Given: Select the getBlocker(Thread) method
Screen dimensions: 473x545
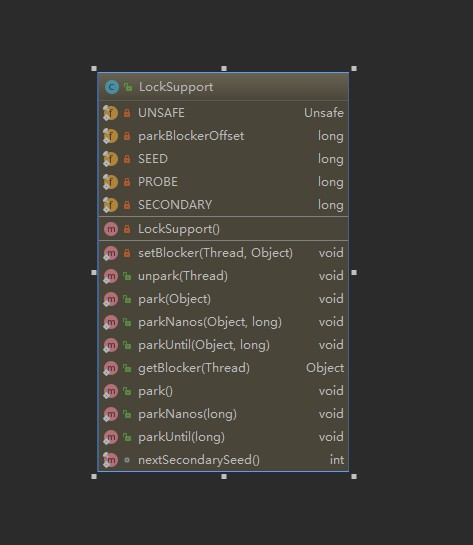Looking at the screenshot, I should 194,368.
